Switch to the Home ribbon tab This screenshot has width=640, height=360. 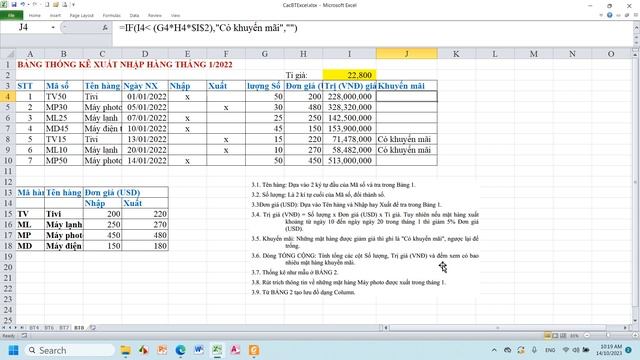click(35, 15)
